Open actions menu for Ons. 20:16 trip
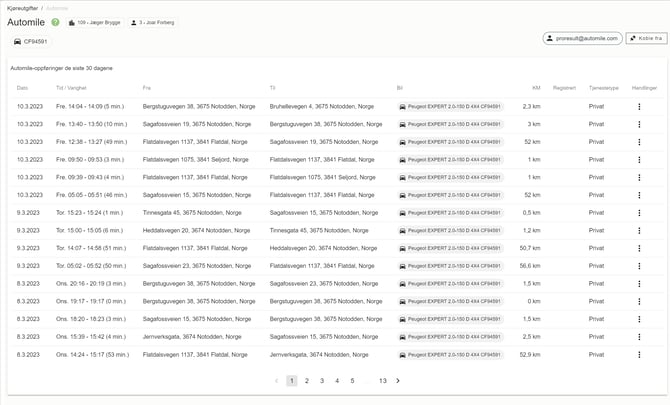Image resolution: width=670 pixels, height=405 pixels. [x=639, y=284]
